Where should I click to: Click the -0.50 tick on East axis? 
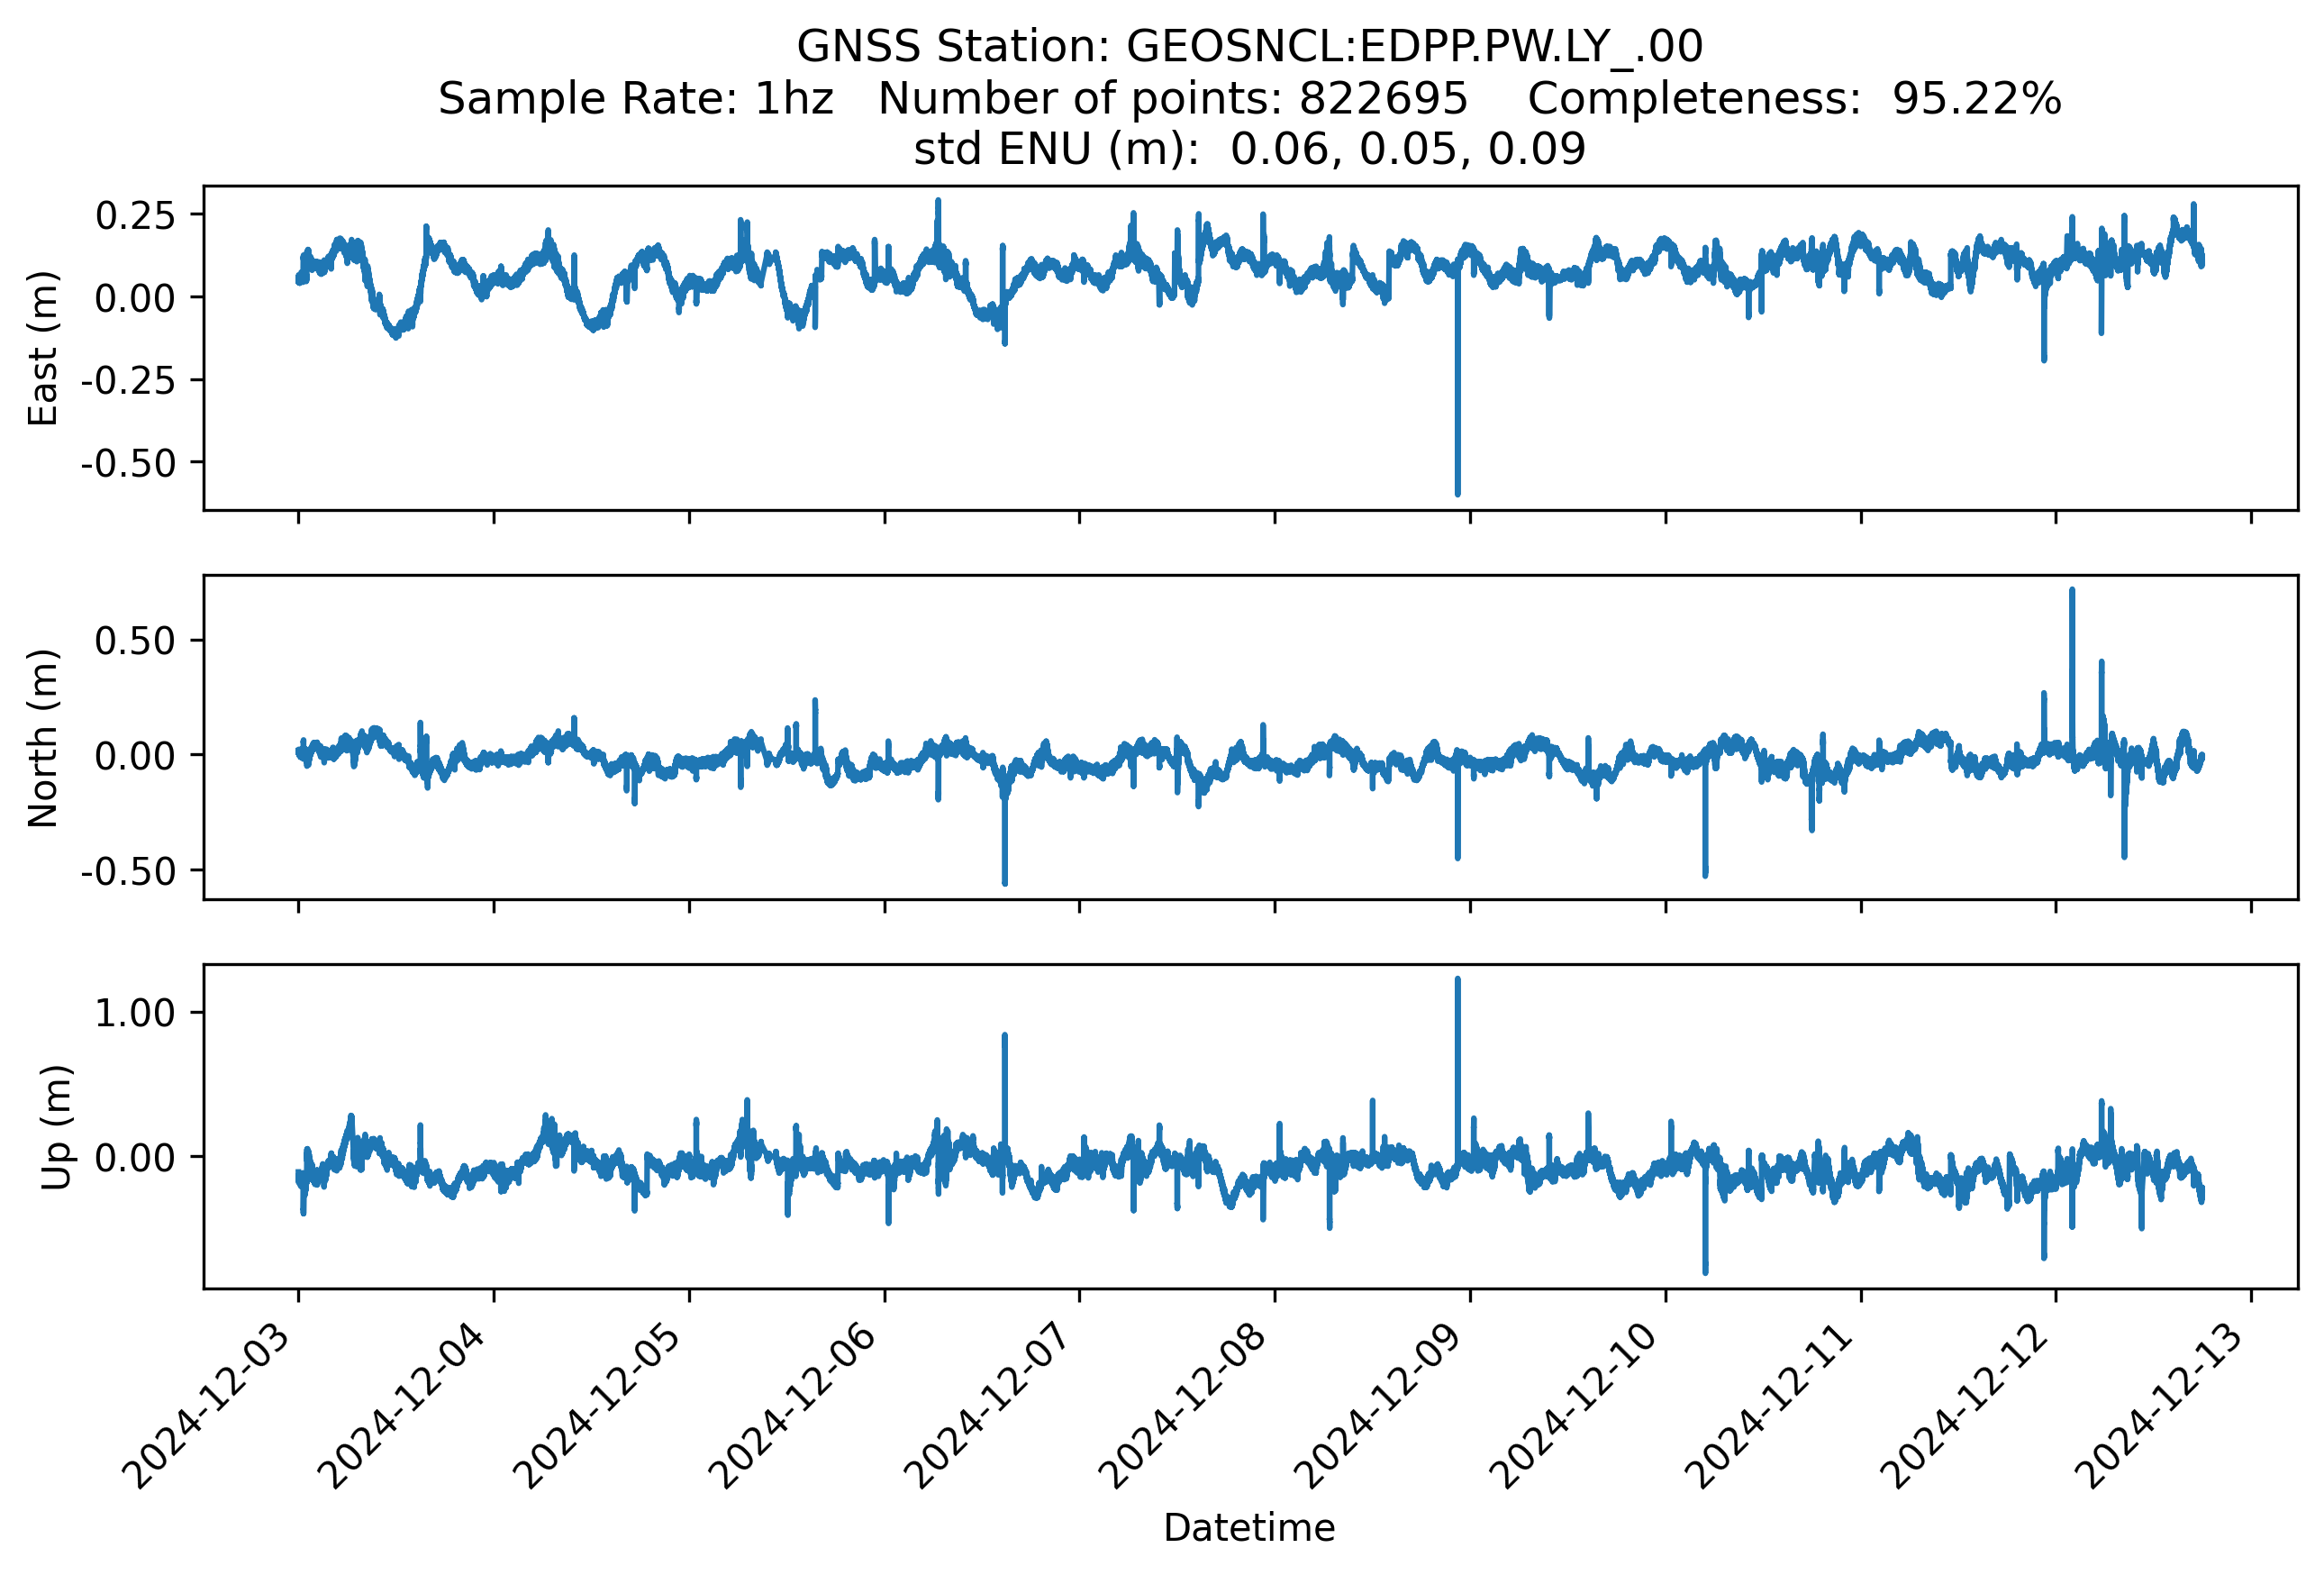pyautogui.click(x=128, y=463)
